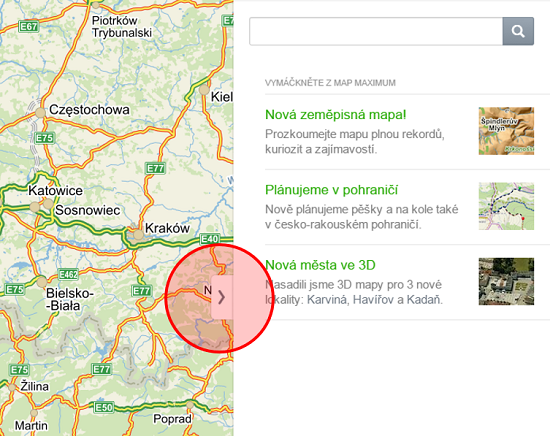Click the E50 road badge near Poprad

click(x=104, y=407)
